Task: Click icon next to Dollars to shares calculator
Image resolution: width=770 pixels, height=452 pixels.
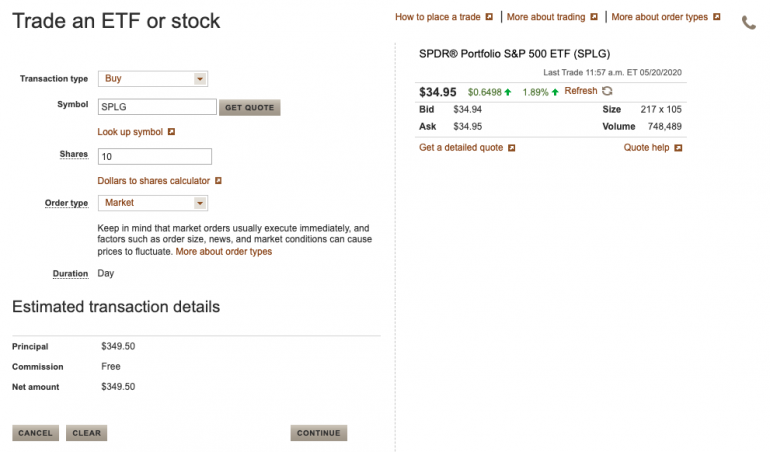Action: pyautogui.click(x=218, y=181)
